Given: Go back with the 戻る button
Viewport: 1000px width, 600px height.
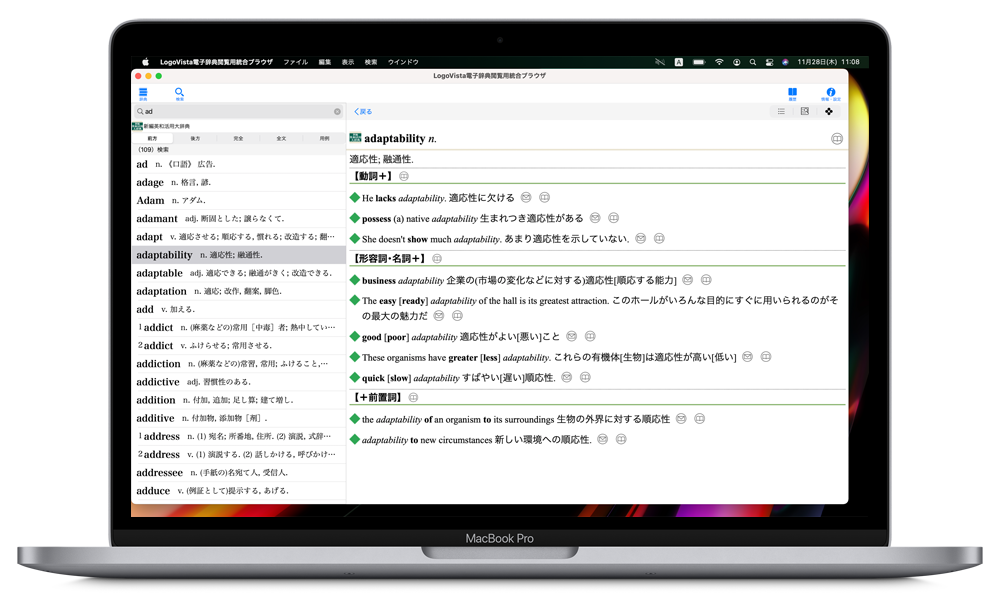Looking at the screenshot, I should pyautogui.click(x=363, y=112).
